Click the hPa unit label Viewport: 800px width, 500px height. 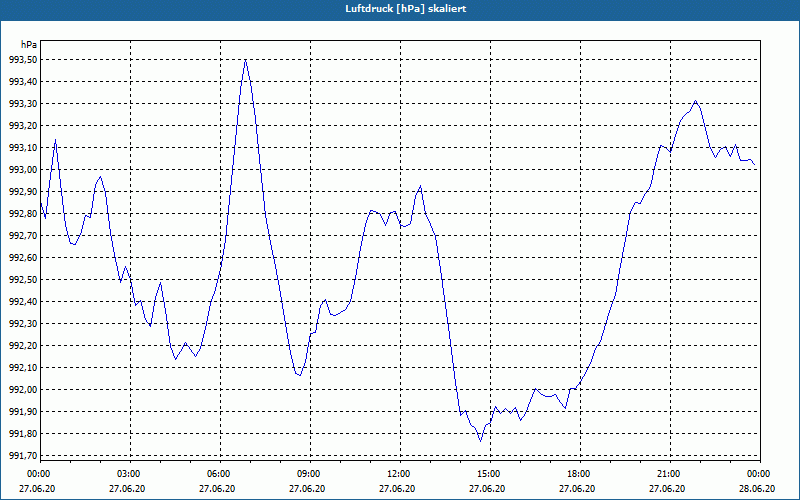click(29, 45)
